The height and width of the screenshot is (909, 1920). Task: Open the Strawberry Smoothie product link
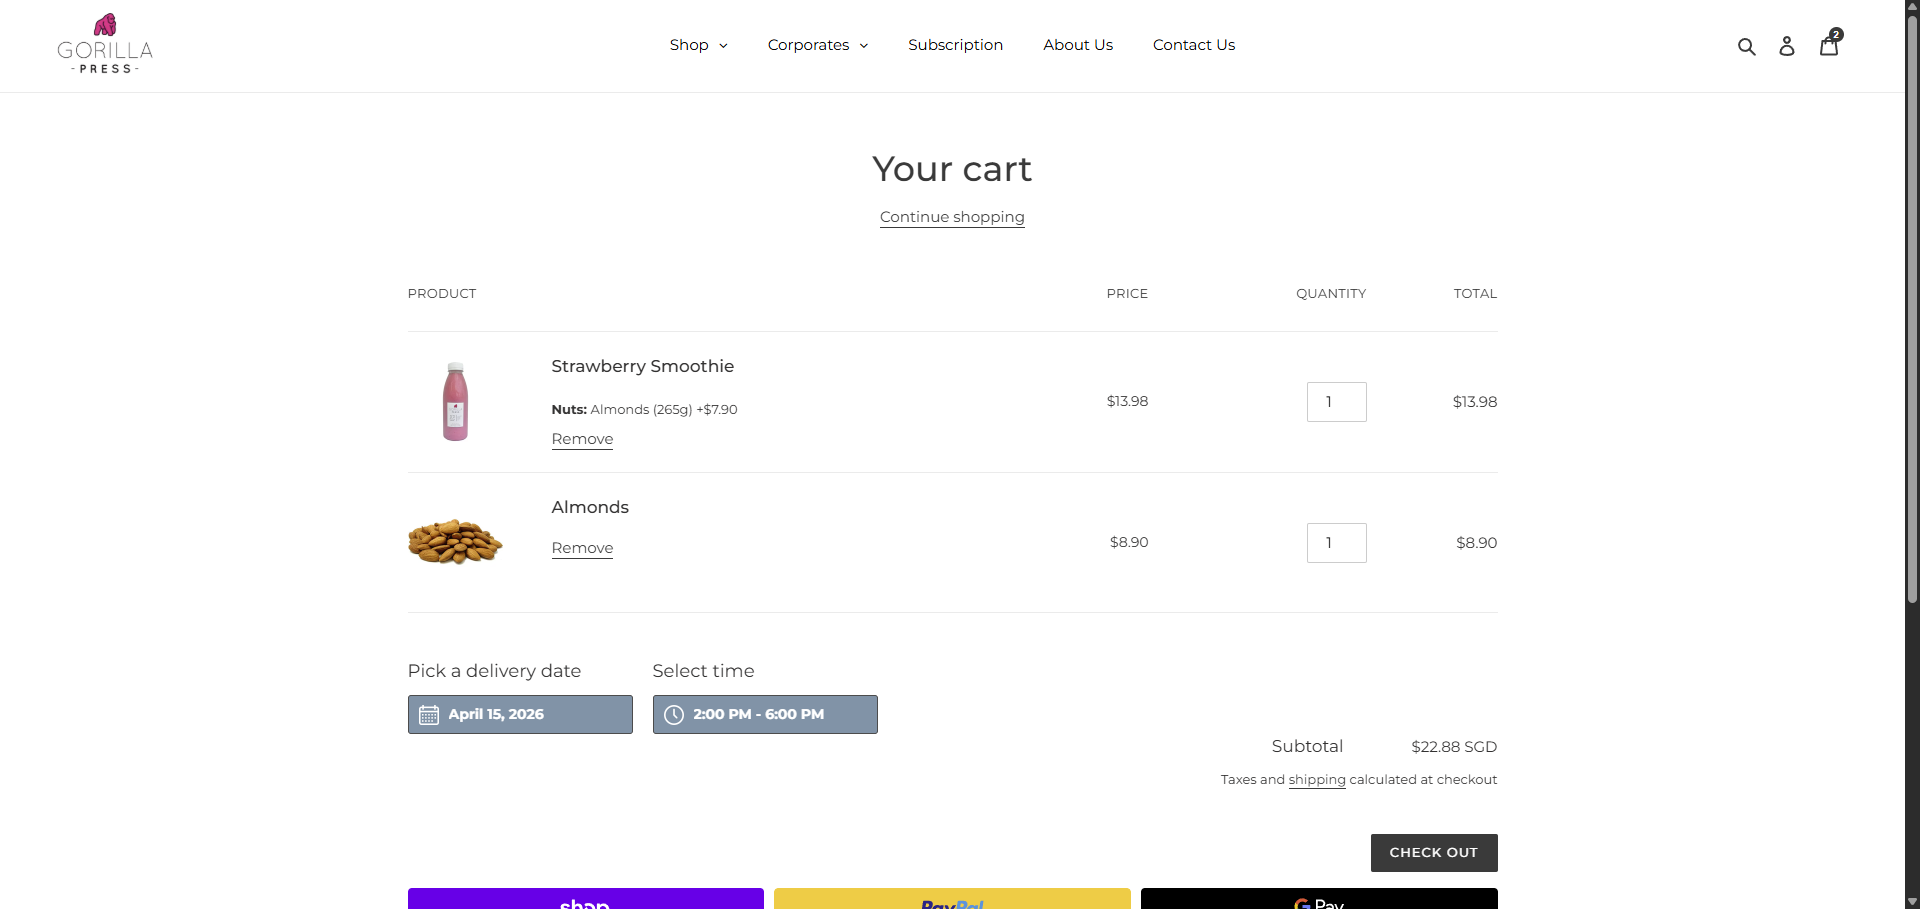(643, 366)
